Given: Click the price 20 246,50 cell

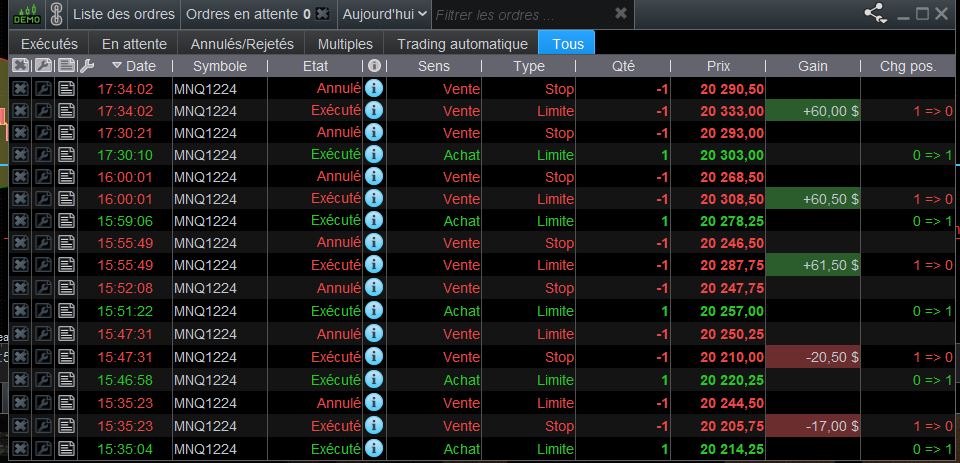Looking at the screenshot, I should pyautogui.click(x=718, y=243).
